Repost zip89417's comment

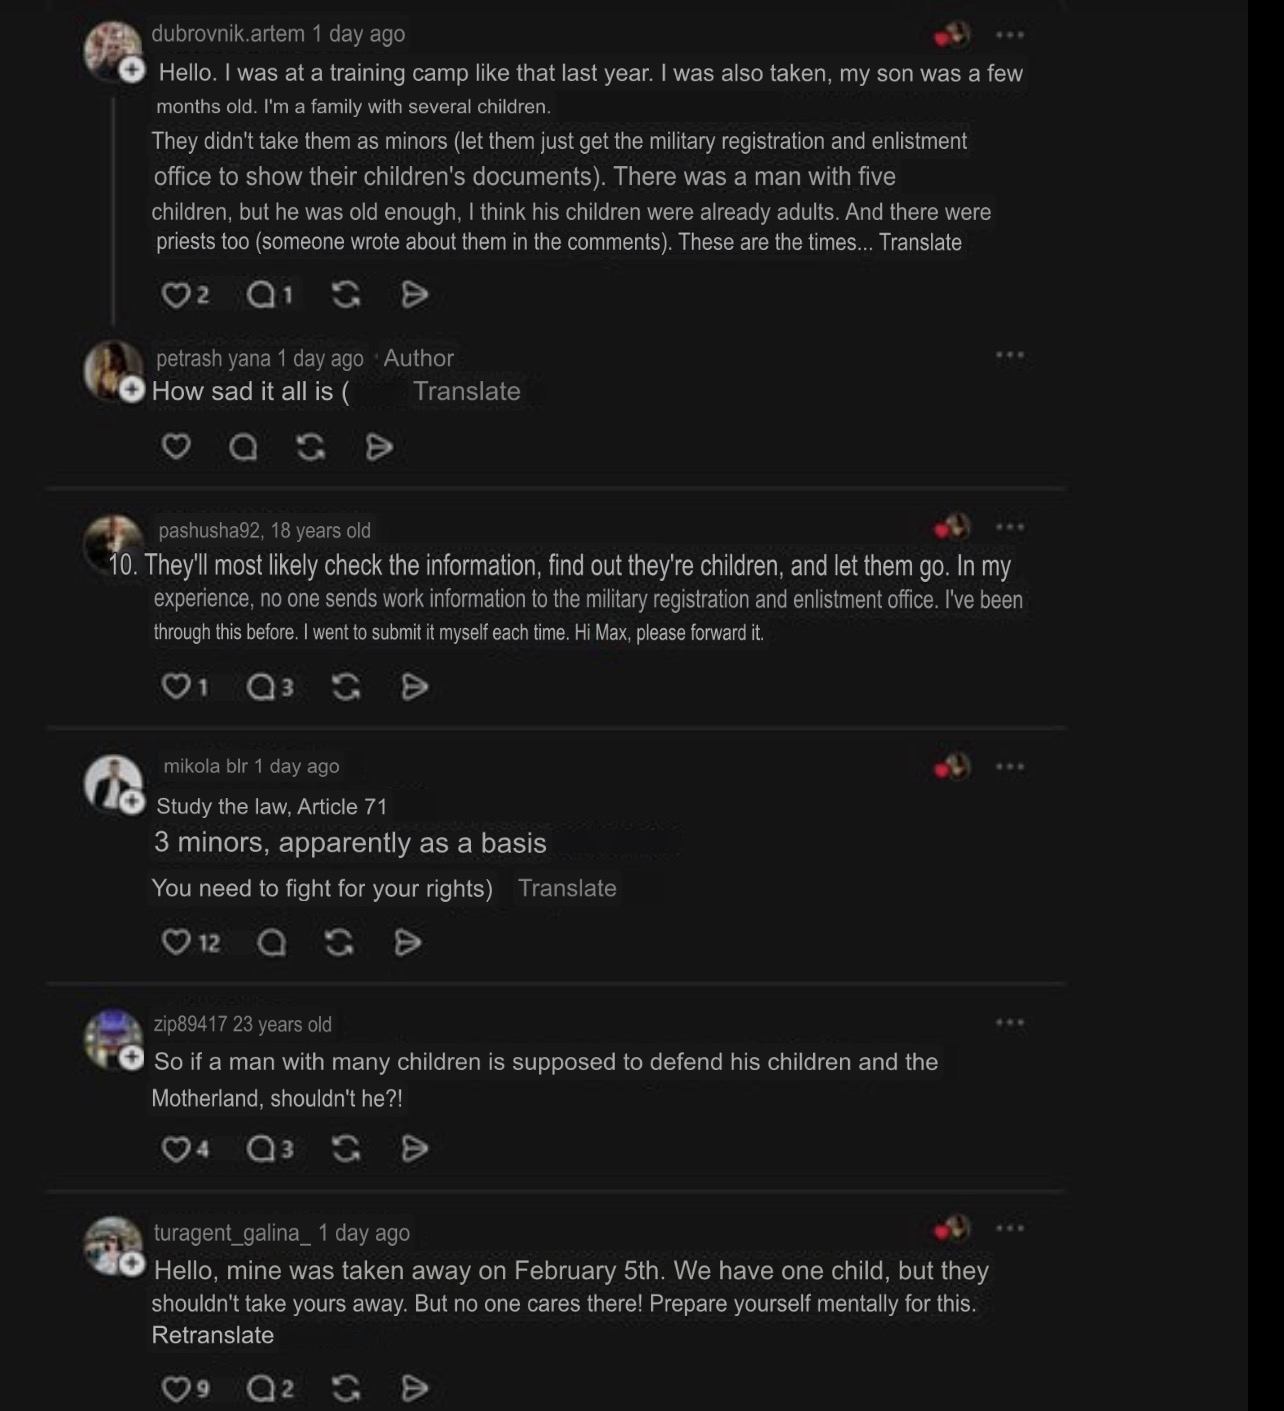click(346, 1149)
